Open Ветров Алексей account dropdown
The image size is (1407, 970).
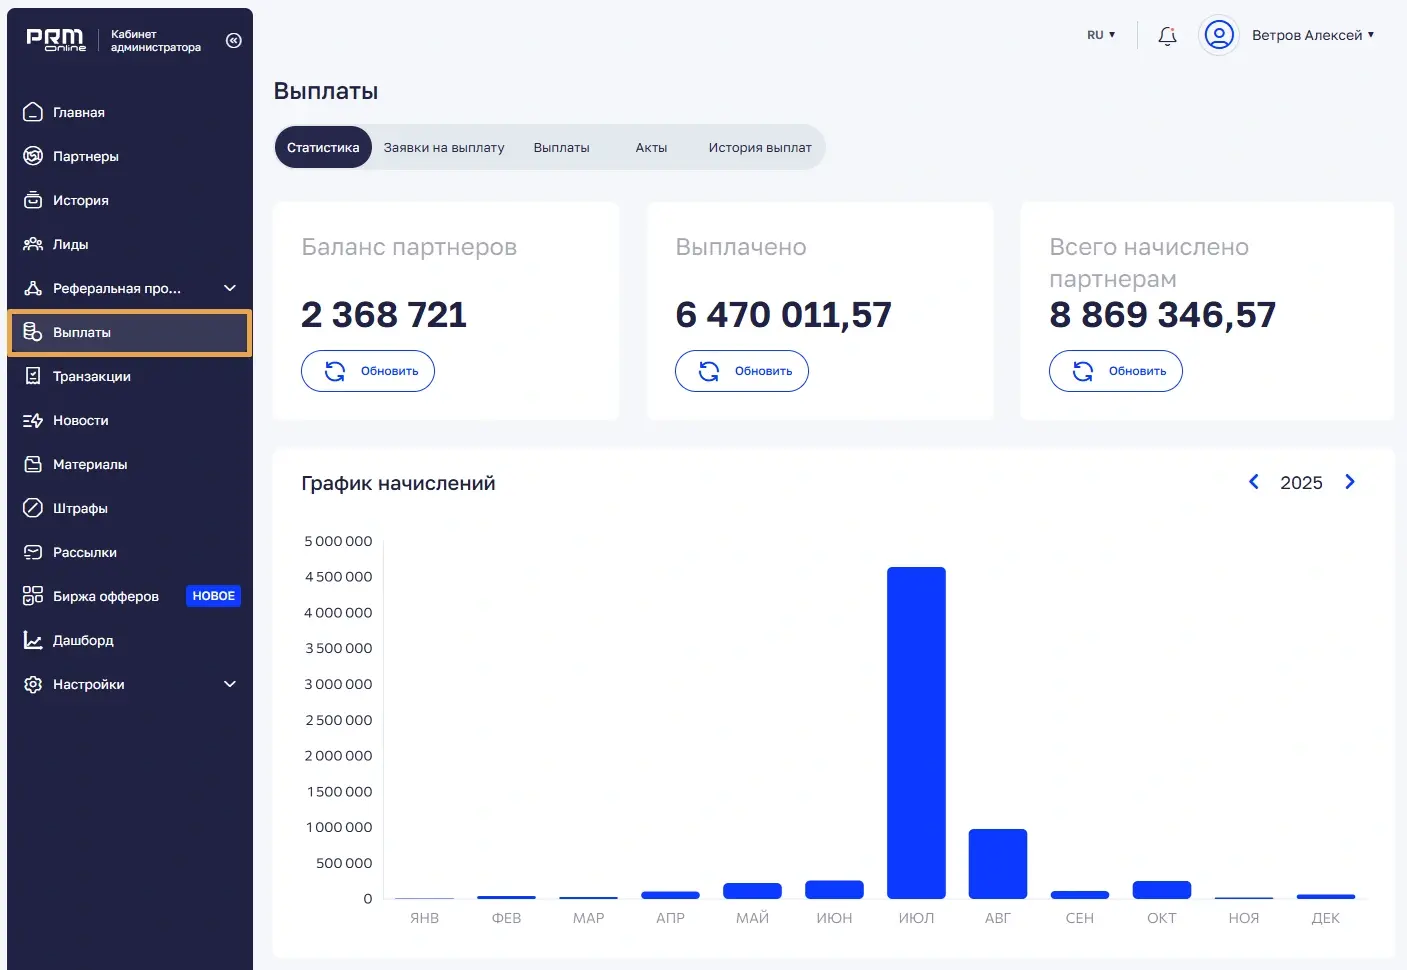coord(1313,35)
